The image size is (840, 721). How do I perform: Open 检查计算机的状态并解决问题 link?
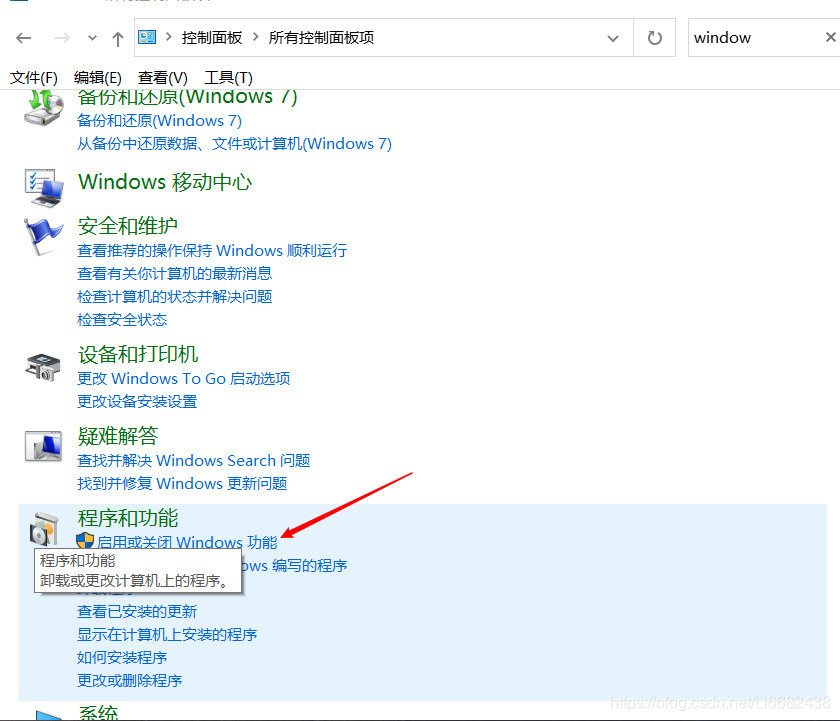pos(175,297)
